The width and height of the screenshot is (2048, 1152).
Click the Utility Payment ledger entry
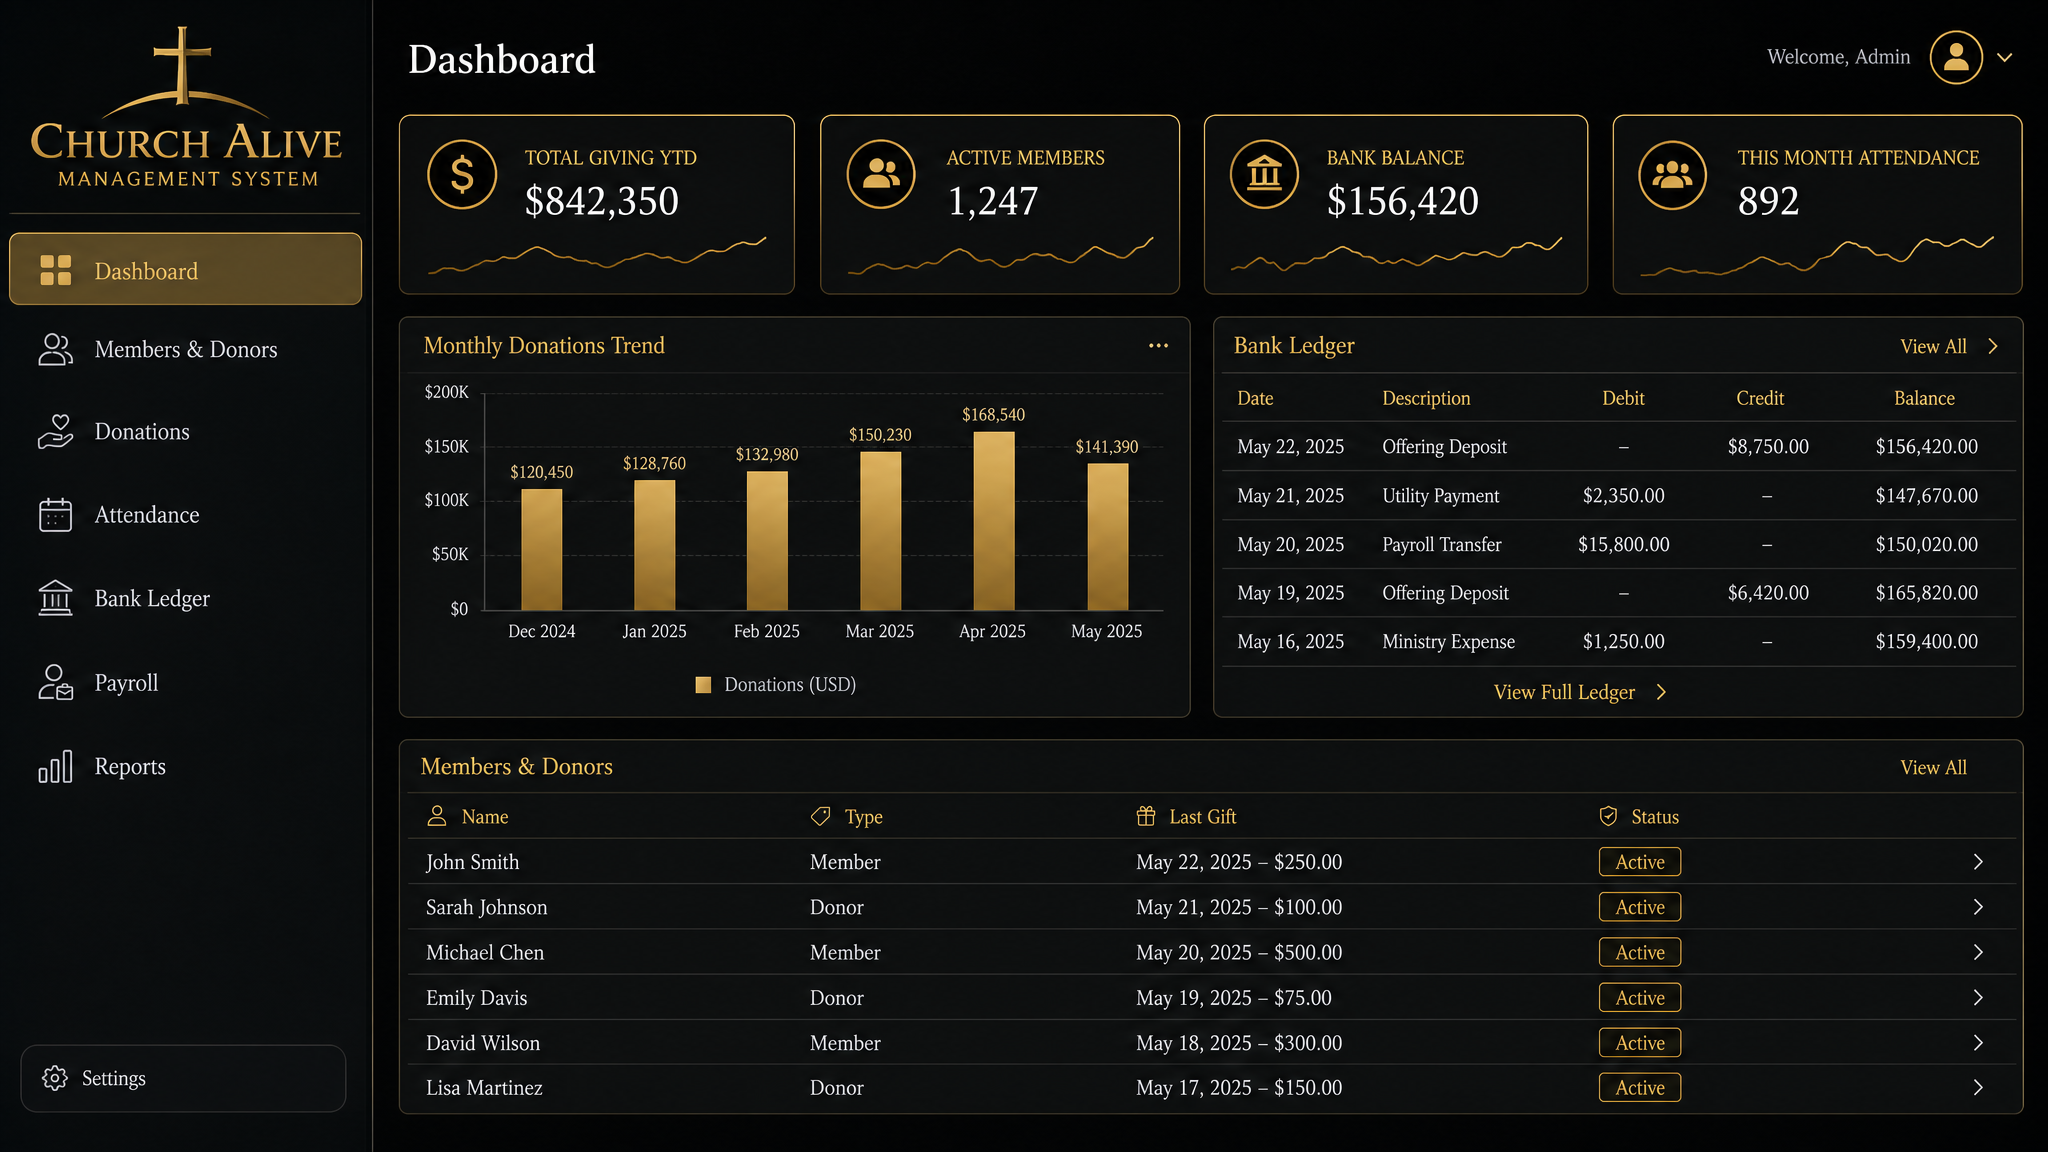pyautogui.click(x=1440, y=496)
